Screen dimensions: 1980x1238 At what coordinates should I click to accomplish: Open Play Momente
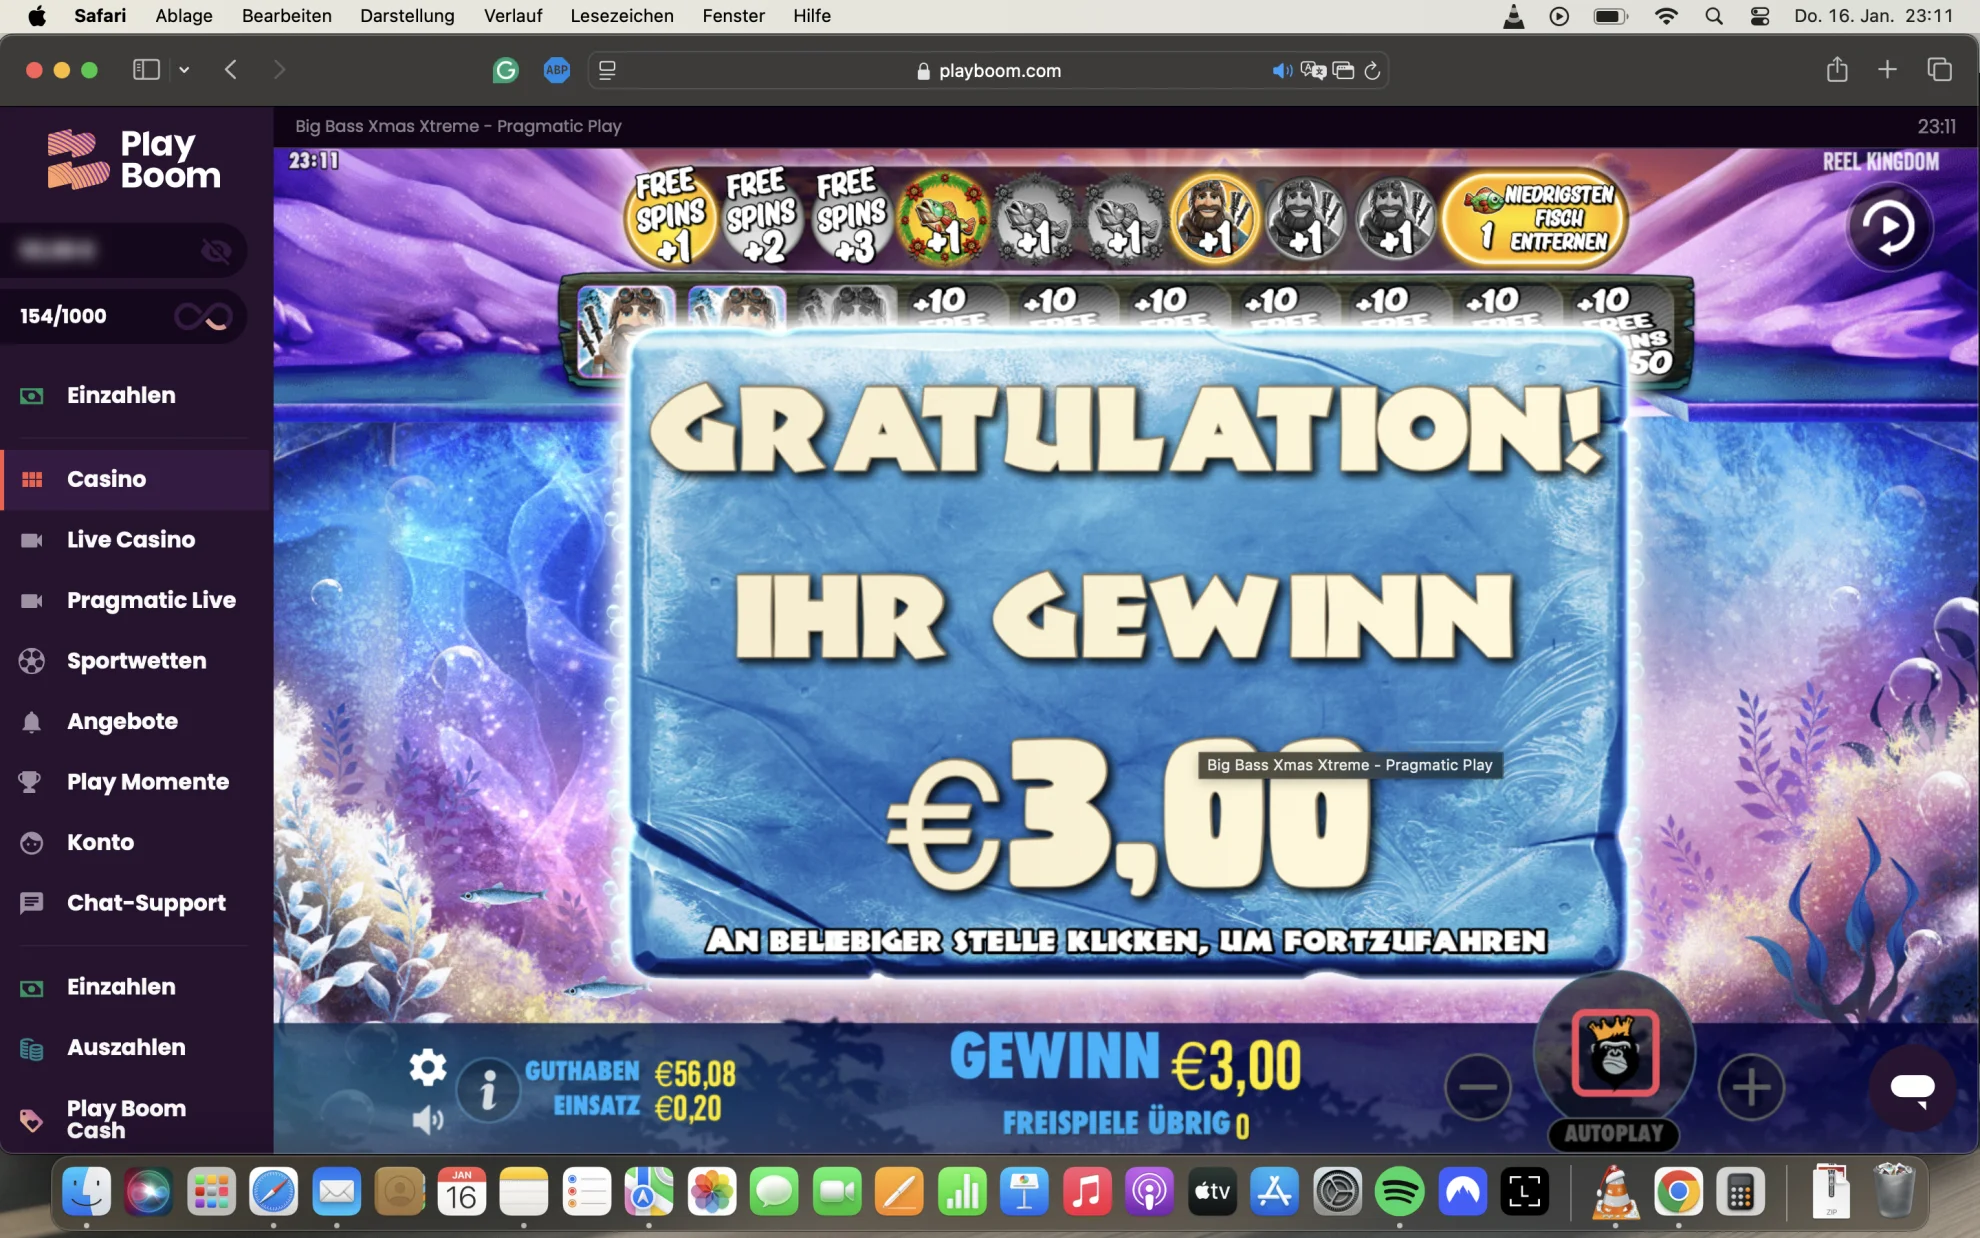(x=147, y=782)
